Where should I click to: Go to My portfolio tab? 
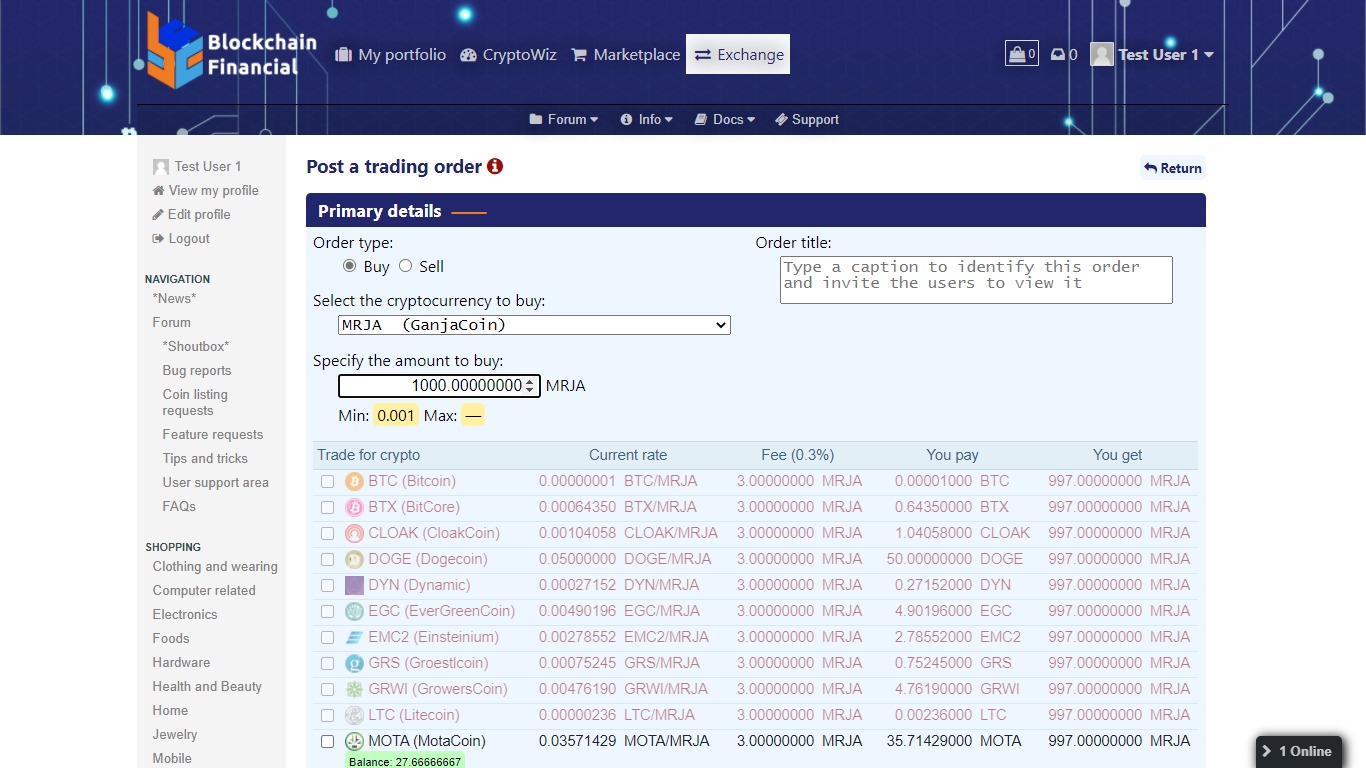[390, 55]
